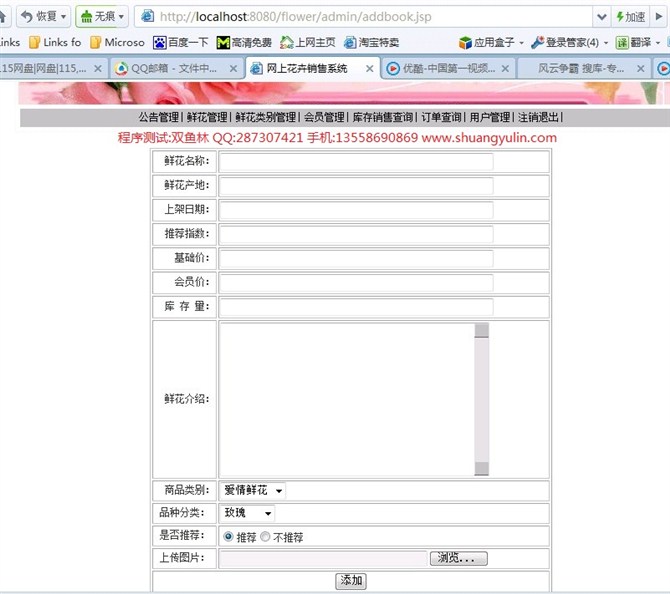This screenshot has width=670, height=594.
Task: Click the 鲜花名称 input field
Action: (356, 162)
